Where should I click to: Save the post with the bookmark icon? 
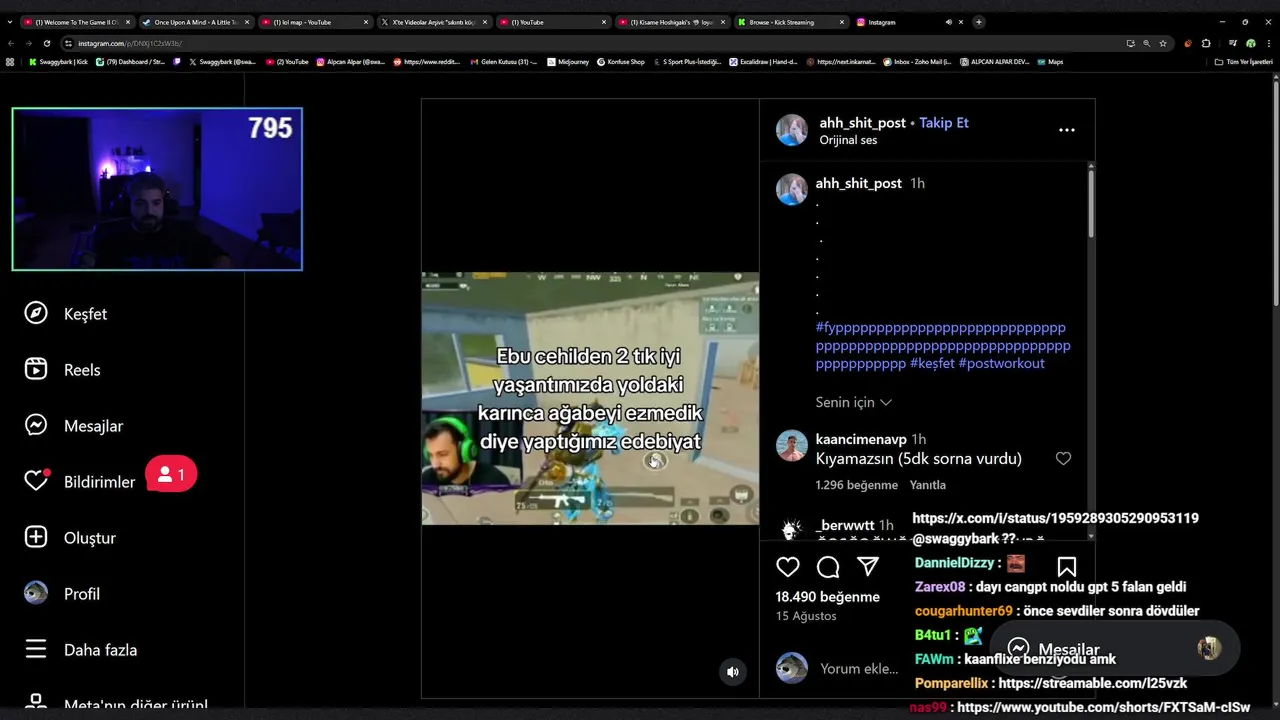(x=1067, y=567)
